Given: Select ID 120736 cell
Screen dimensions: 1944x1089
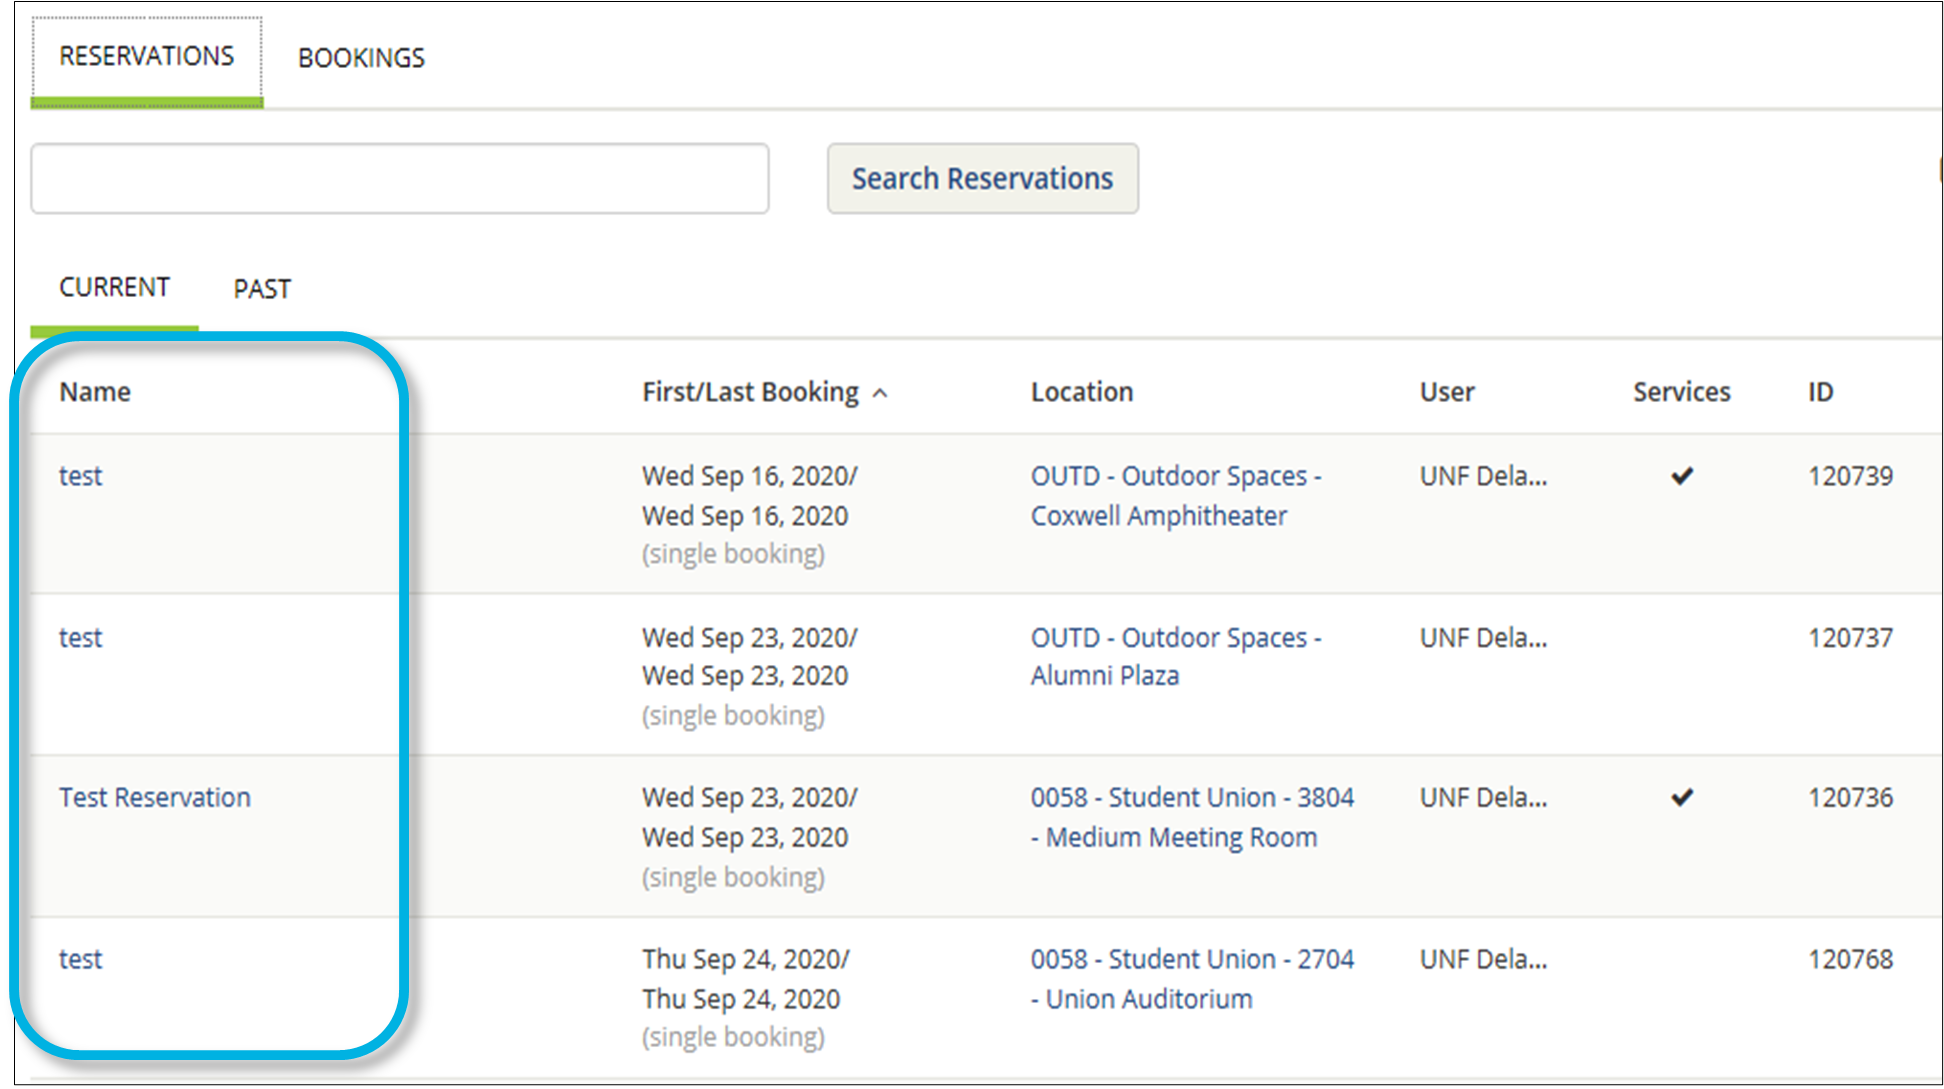Looking at the screenshot, I should tap(1850, 798).
